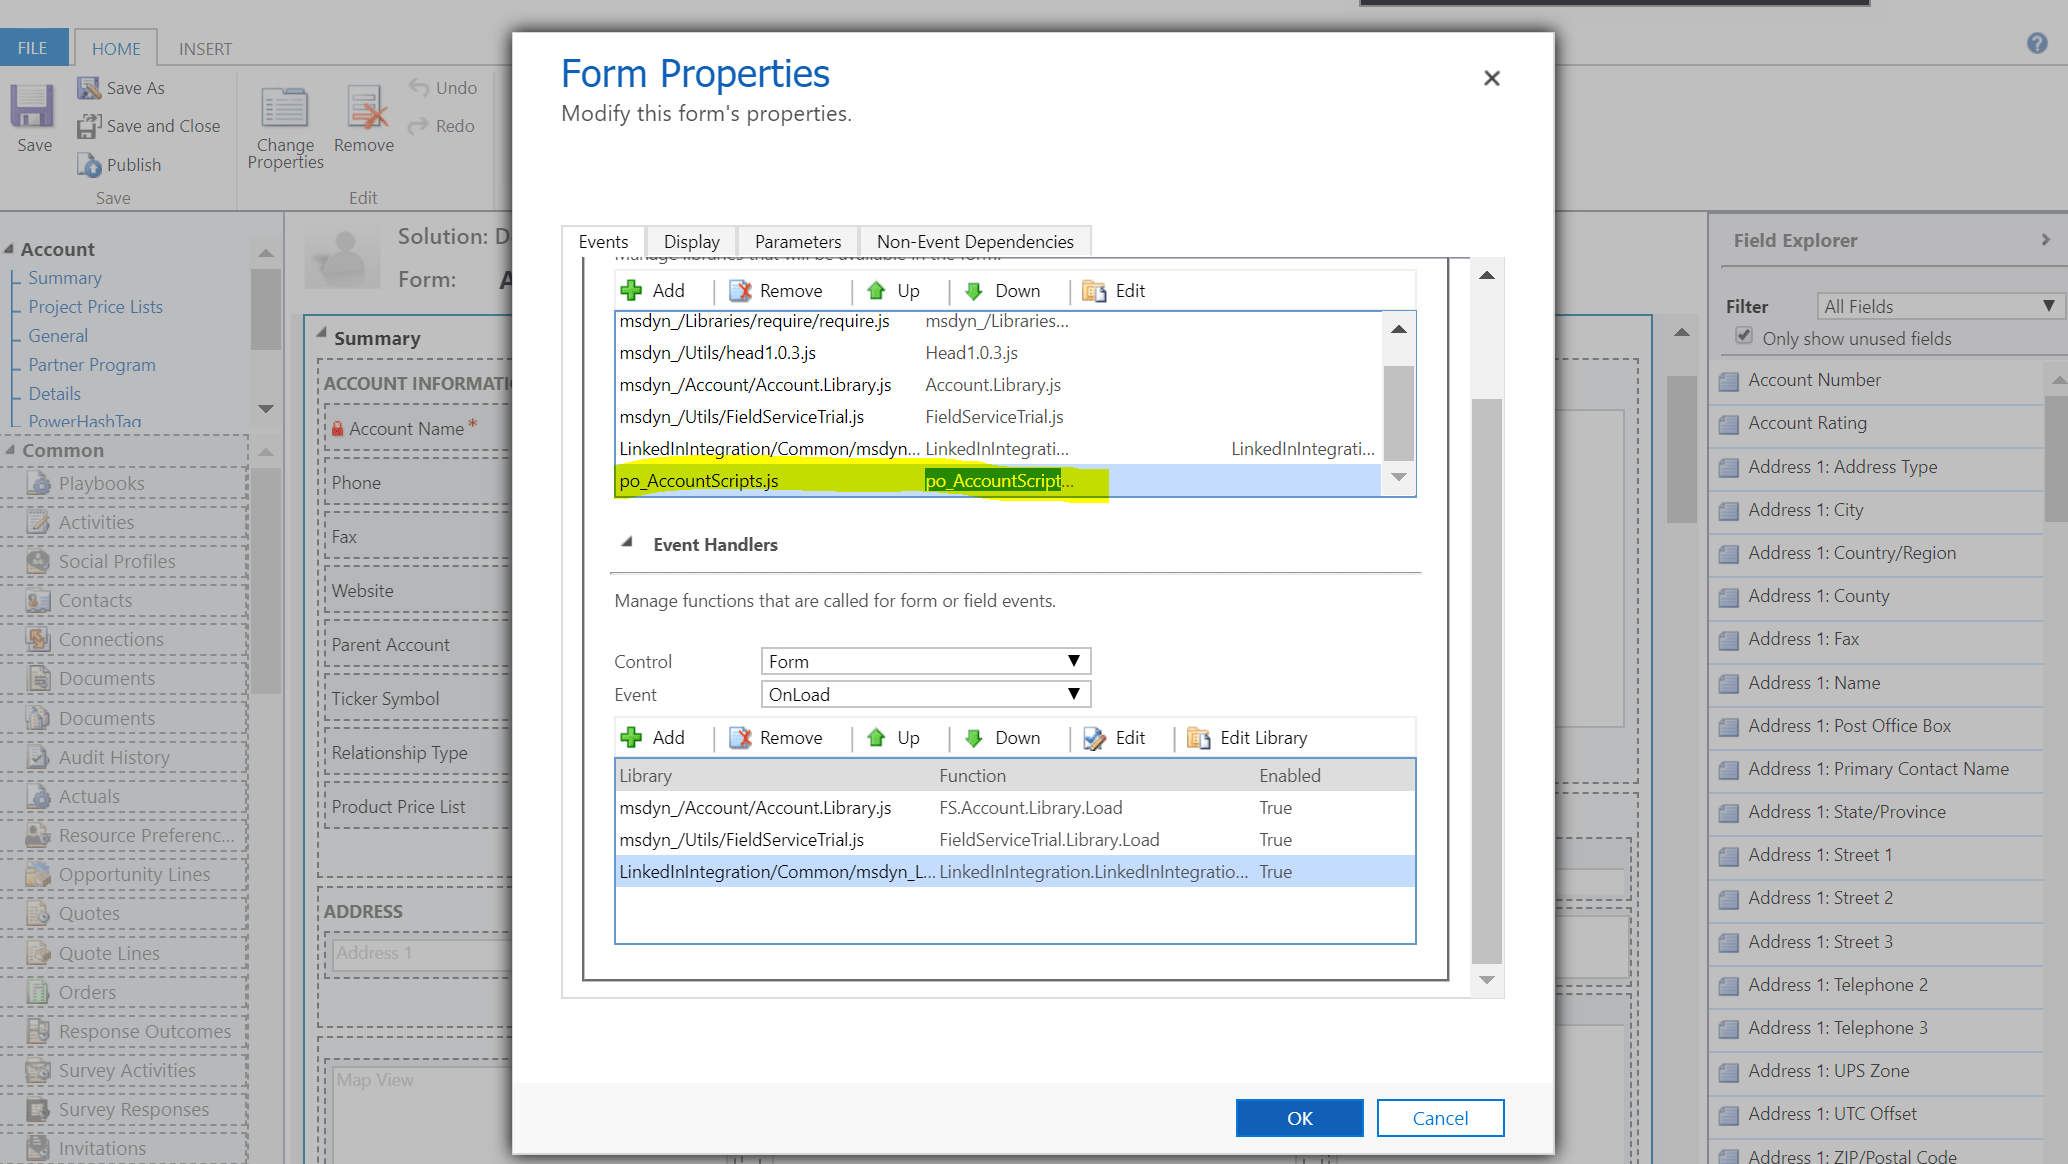Switch to the Display tab
Viewport: 2068px width, 1164px height.
point(691,242)
